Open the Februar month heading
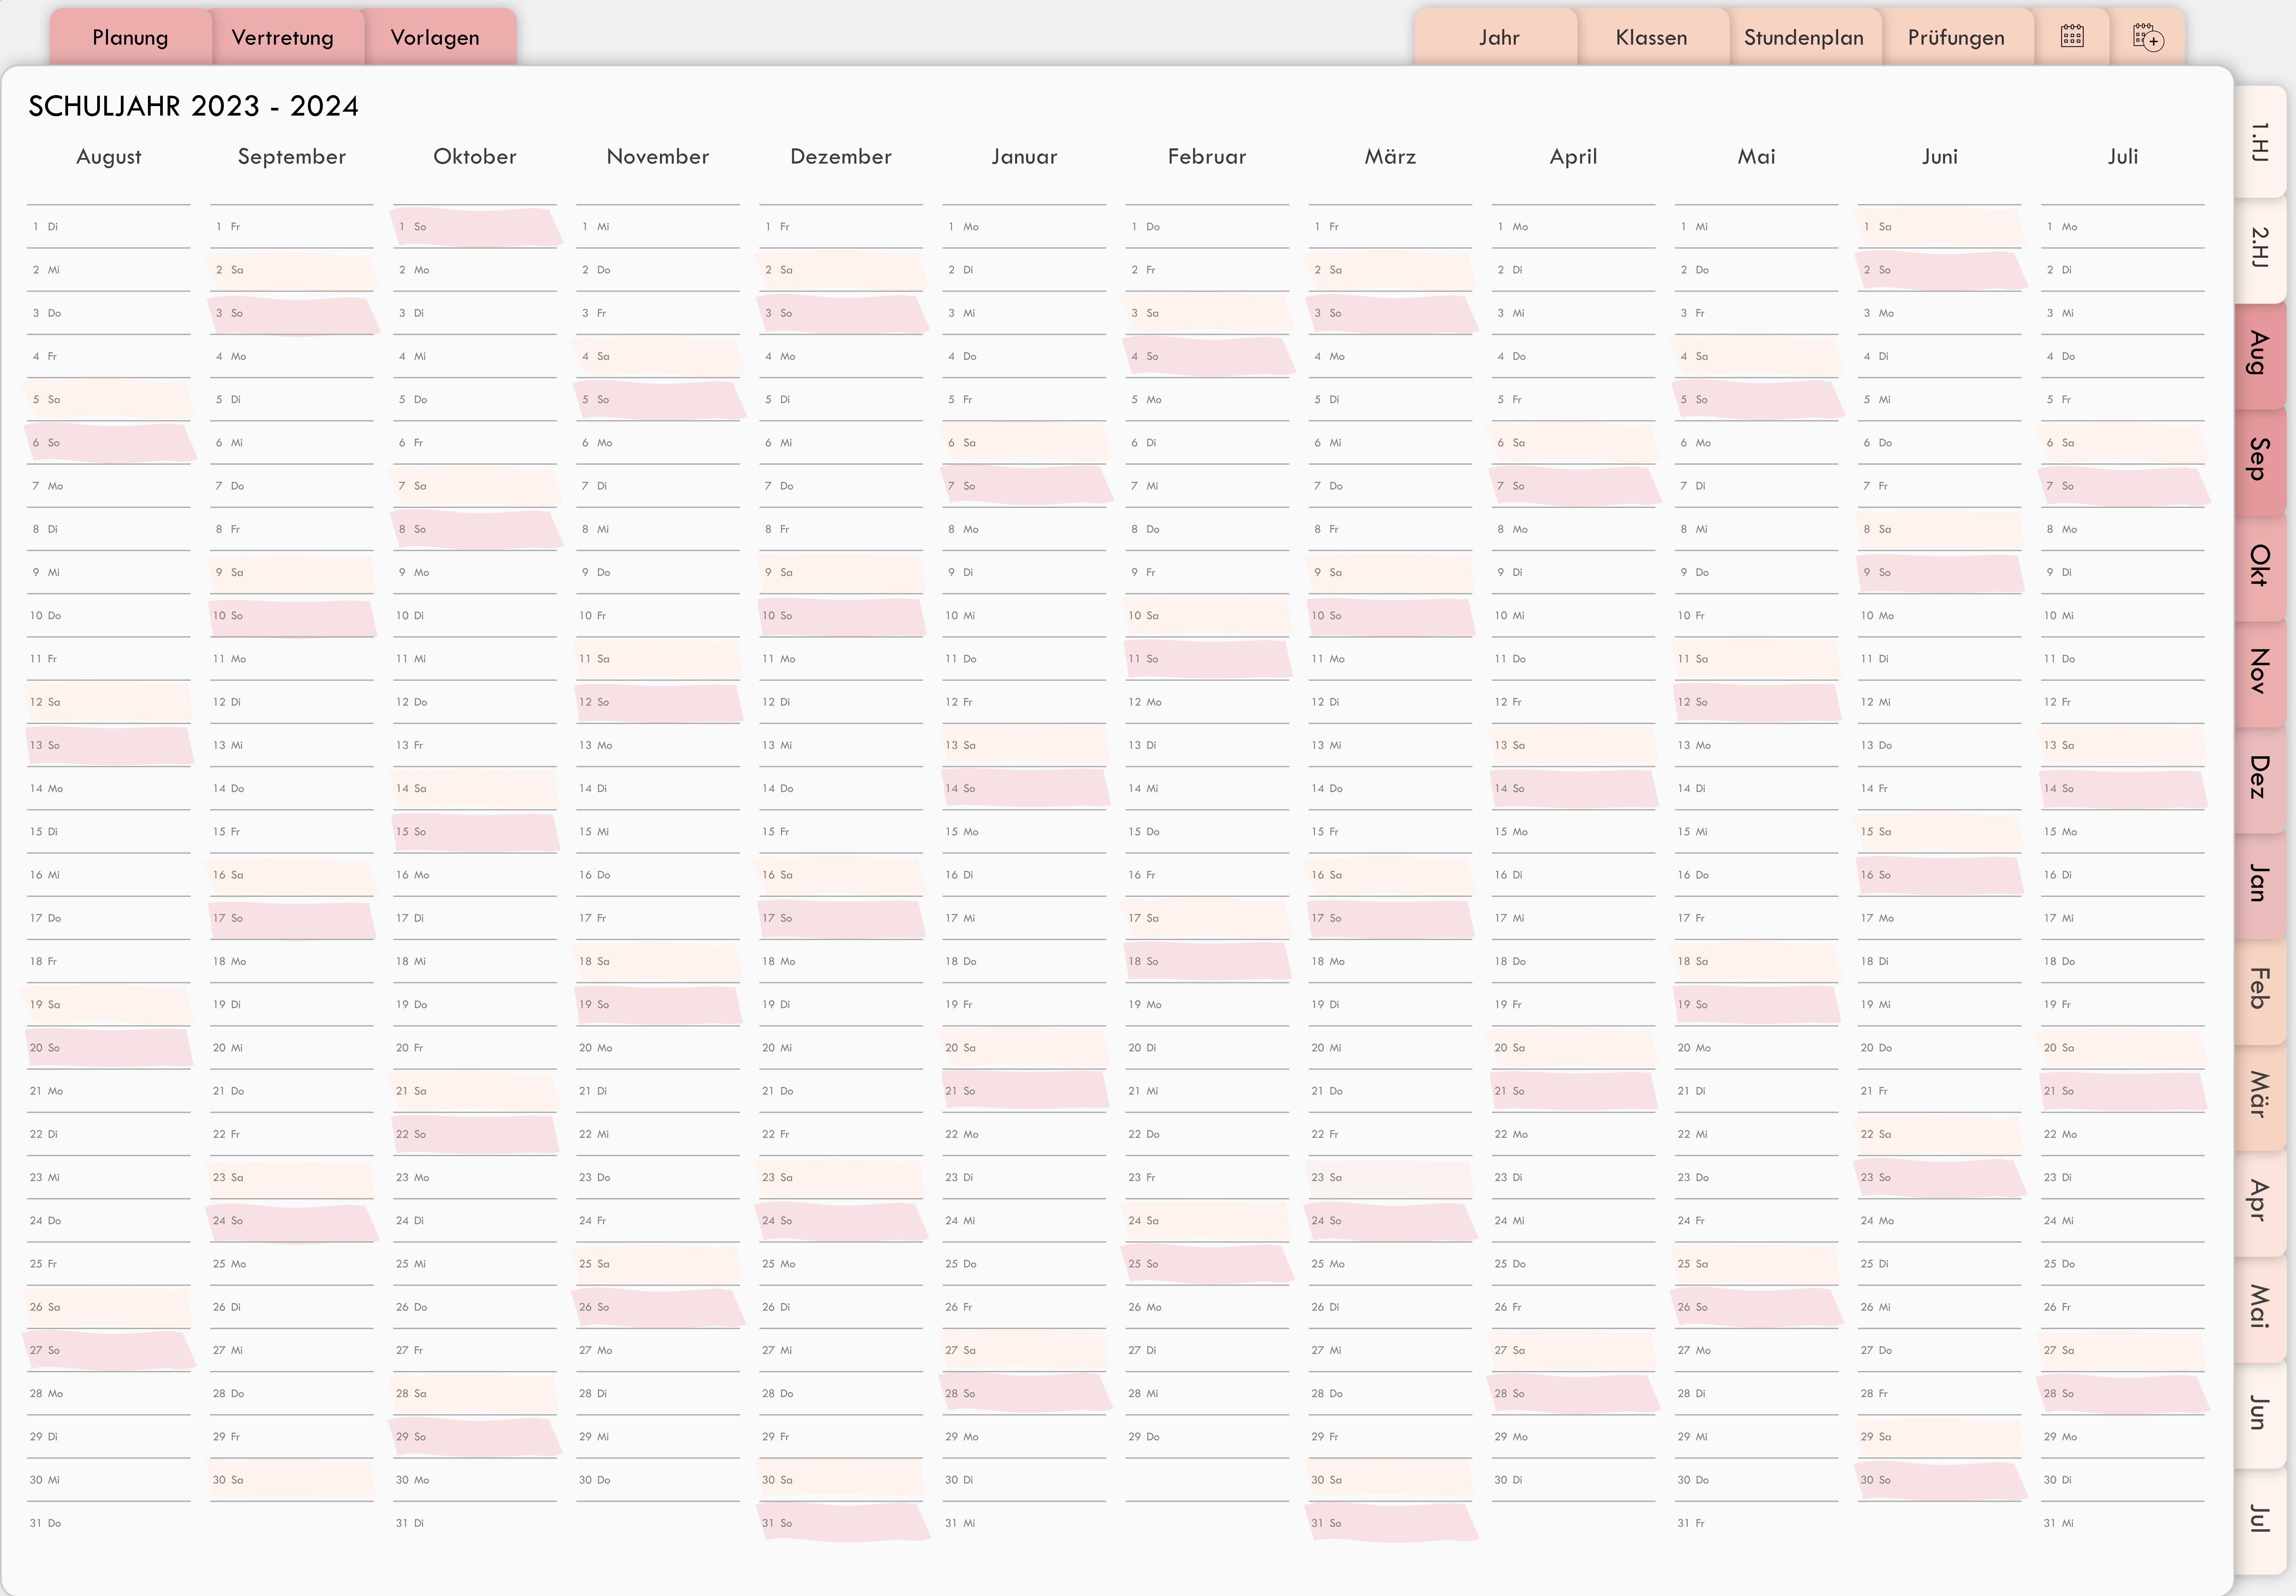Viewport: 2296px width, 1596px height. [1207, 157]
